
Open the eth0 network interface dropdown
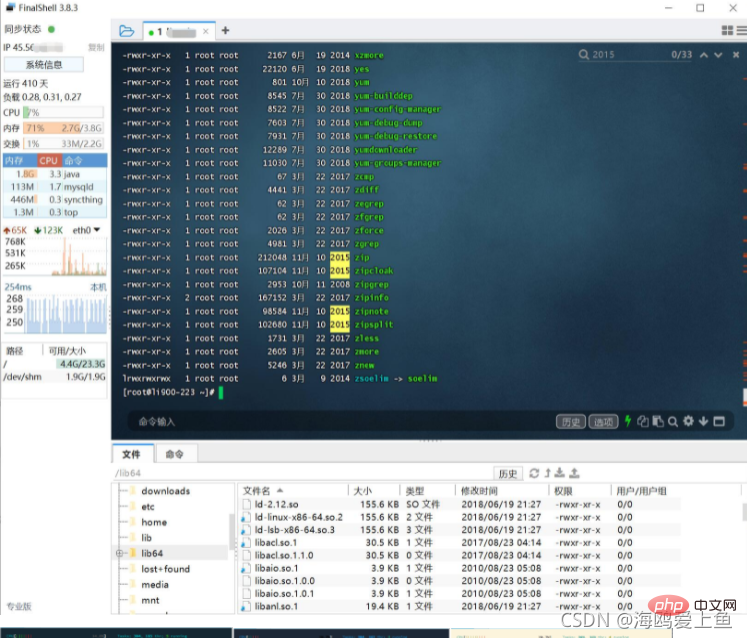point(86,230)
